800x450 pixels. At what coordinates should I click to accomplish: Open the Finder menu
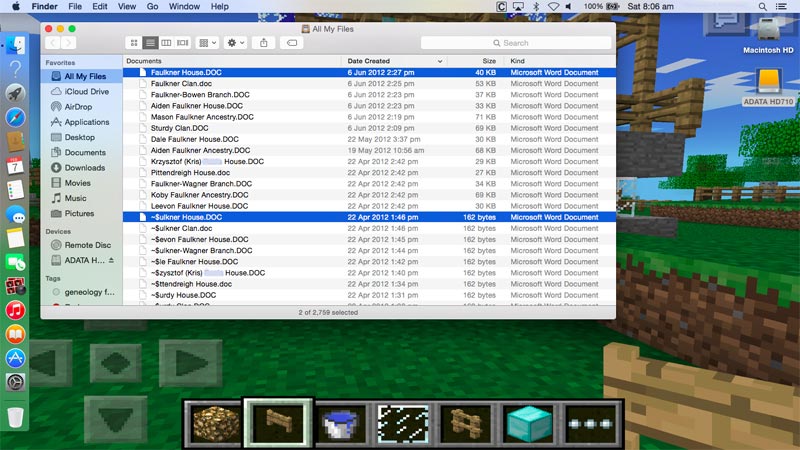coord(44,7)
